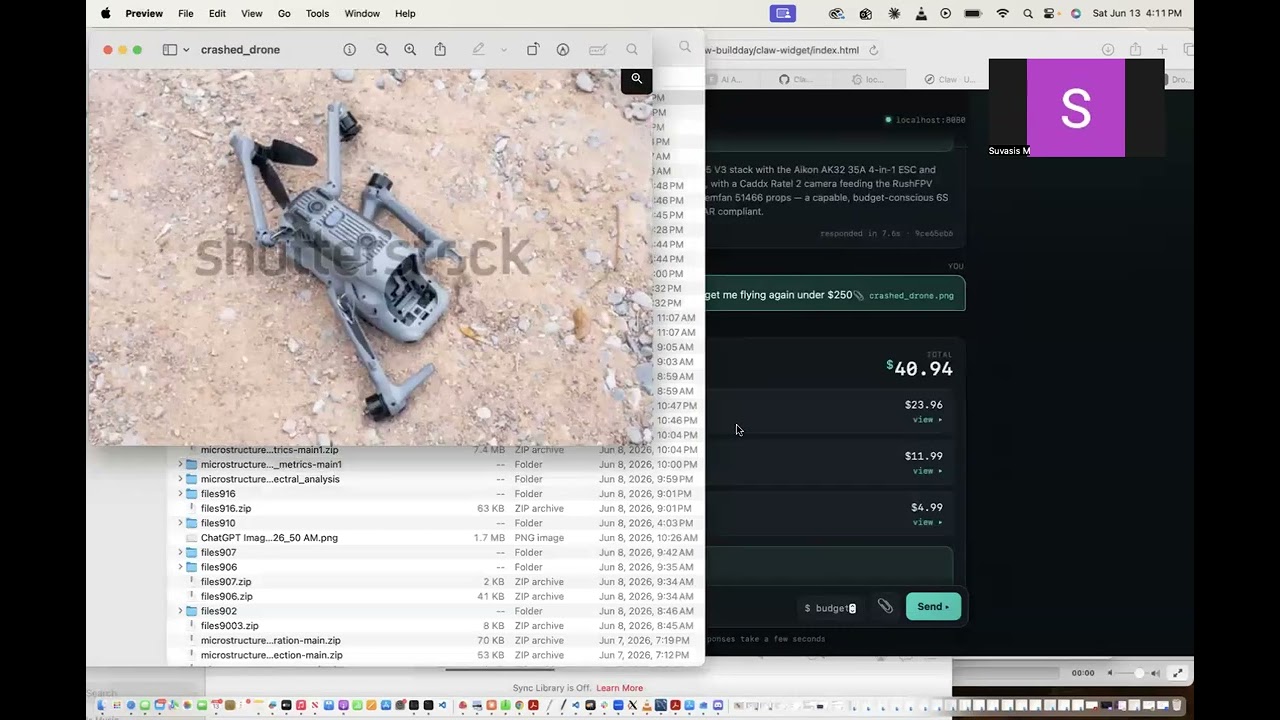The width and height of the screenshot is (1280, 720).
Task: Open the Preview toolbar search icon
Action: coord(632,50)
